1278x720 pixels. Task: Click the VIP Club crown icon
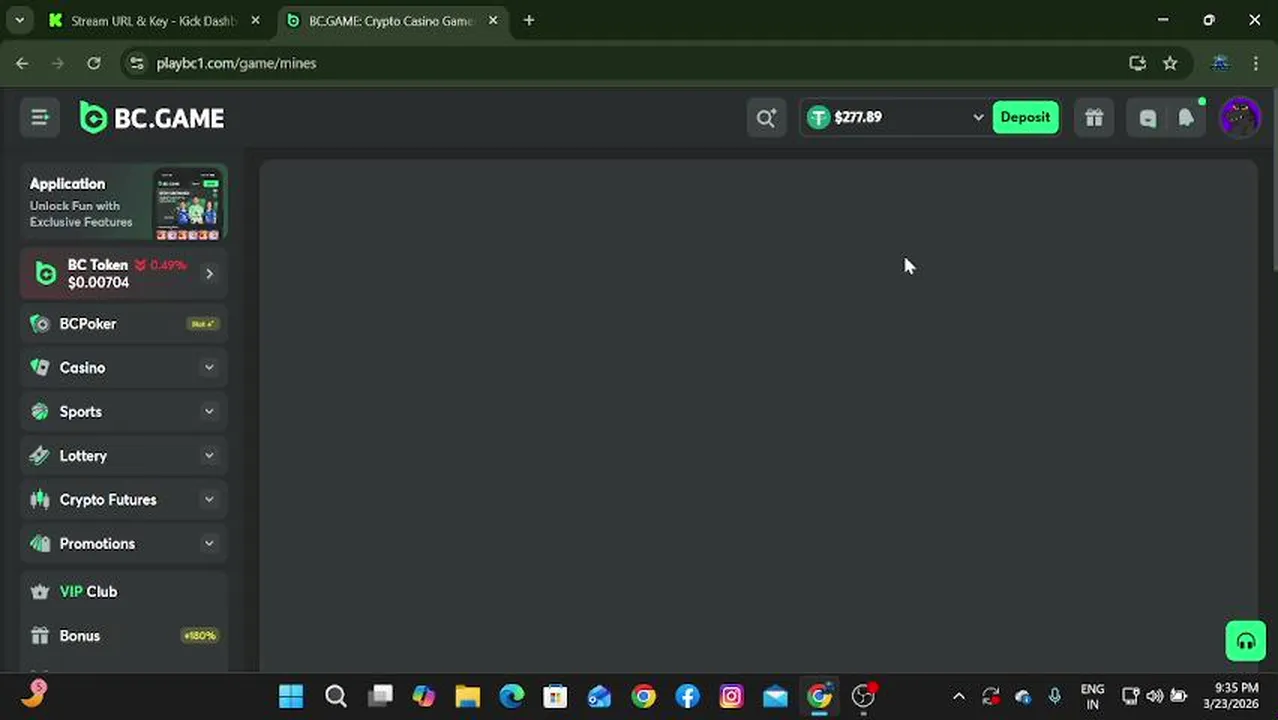coord(40,592)
